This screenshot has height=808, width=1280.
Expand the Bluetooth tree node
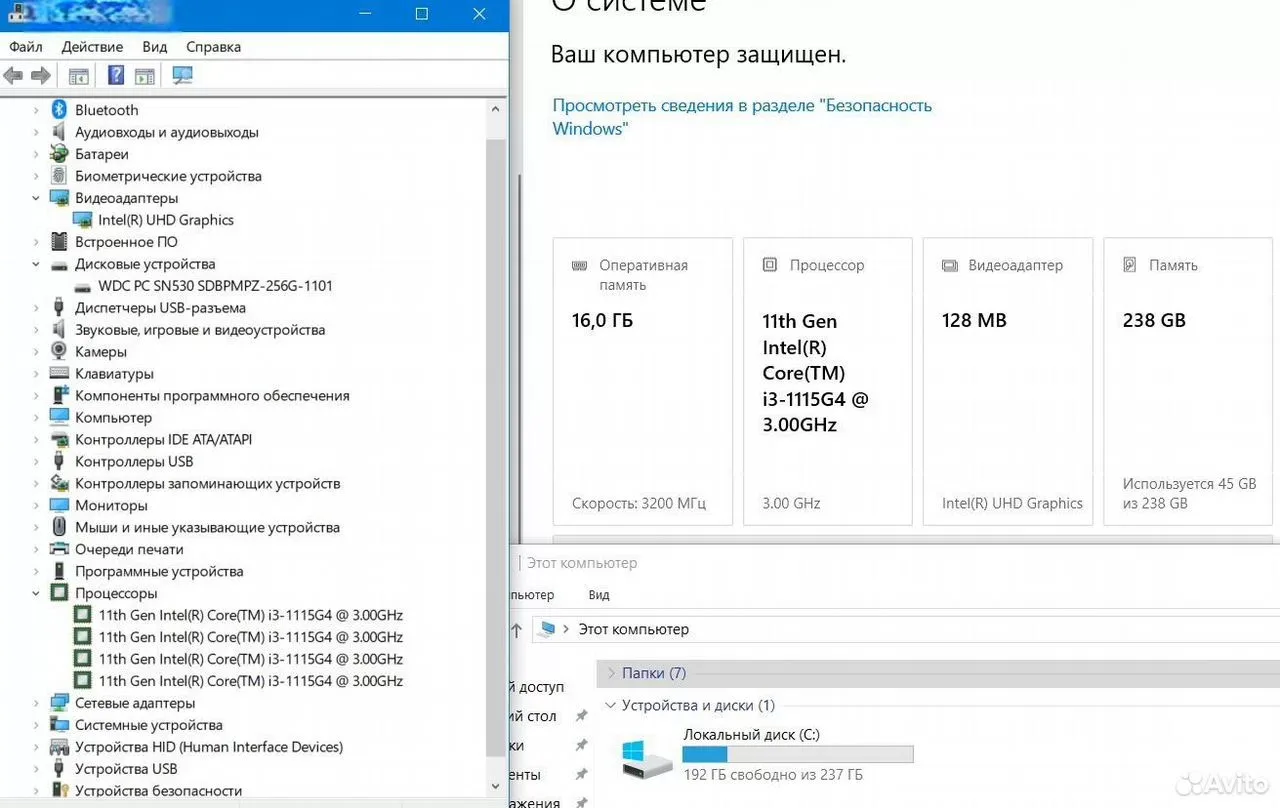pos(36,110)
